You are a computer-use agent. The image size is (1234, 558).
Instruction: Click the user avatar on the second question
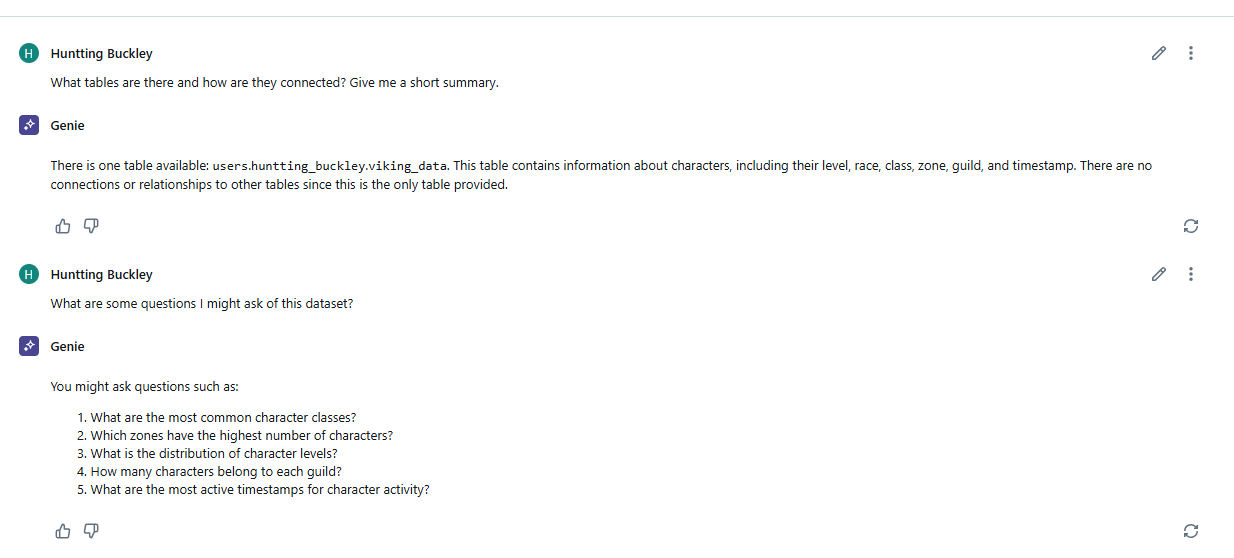coord(29,274)
